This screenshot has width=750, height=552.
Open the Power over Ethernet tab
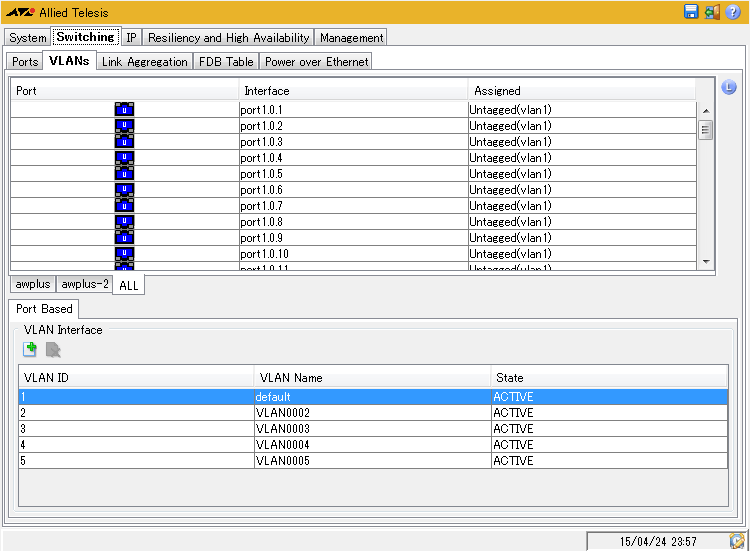tap(316, 62)
